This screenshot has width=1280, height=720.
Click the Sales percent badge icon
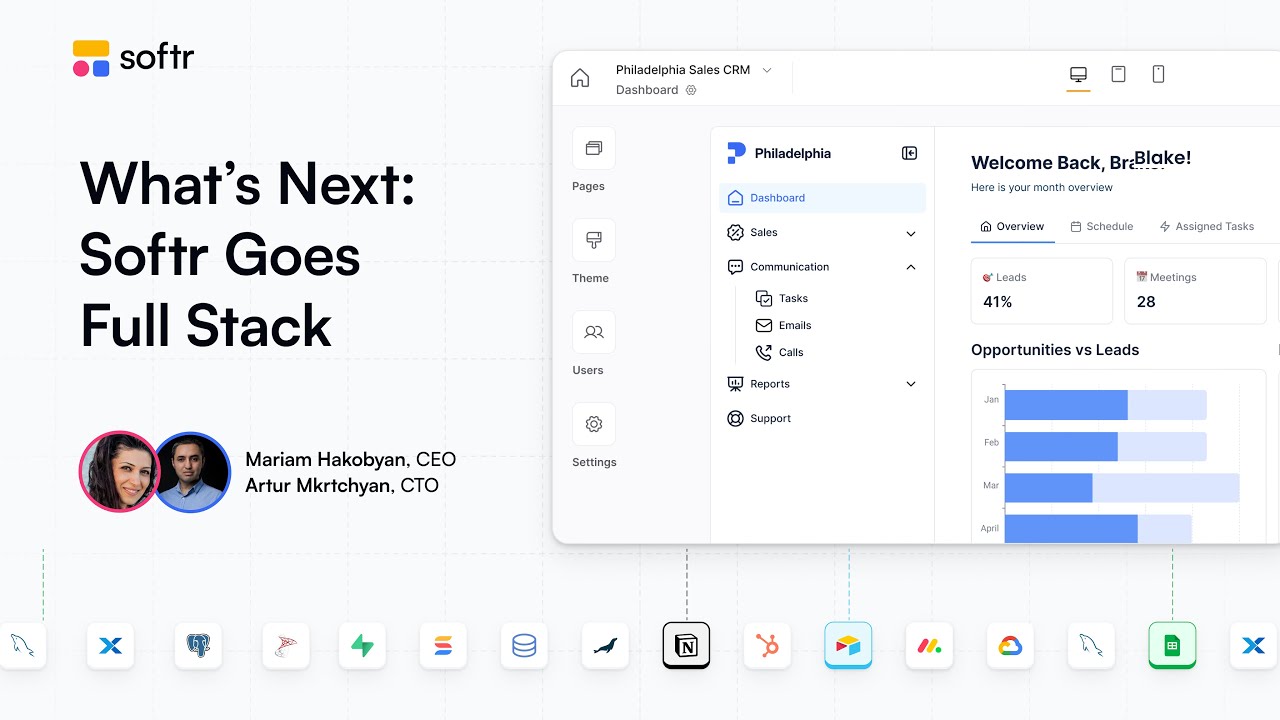[x=735, y=233]
